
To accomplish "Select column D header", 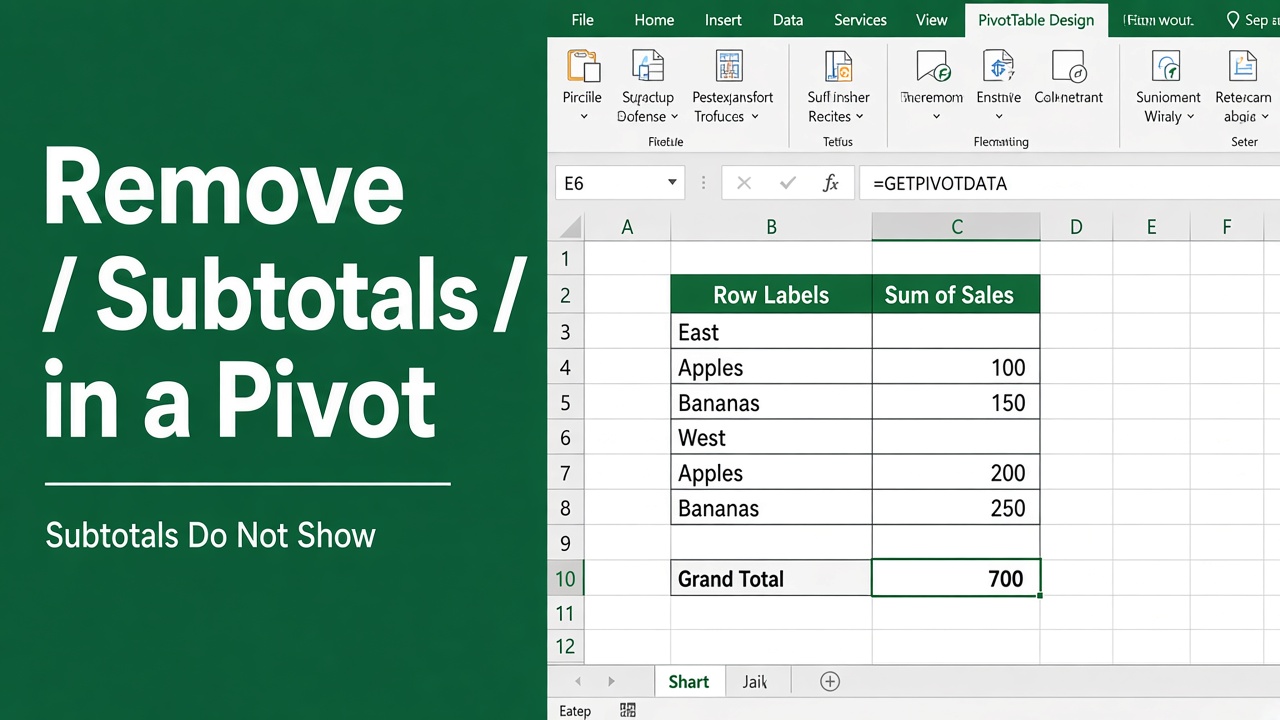I will click(1076, 227).
